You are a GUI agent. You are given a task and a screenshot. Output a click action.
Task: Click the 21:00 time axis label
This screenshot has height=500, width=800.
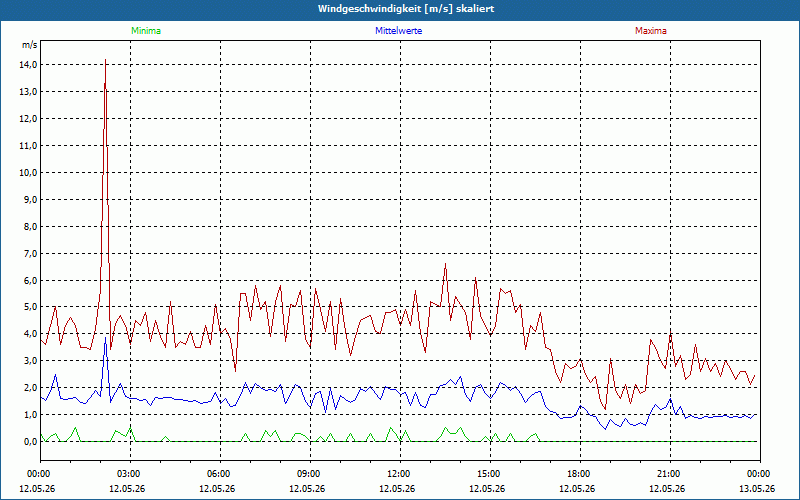(667, 474)
